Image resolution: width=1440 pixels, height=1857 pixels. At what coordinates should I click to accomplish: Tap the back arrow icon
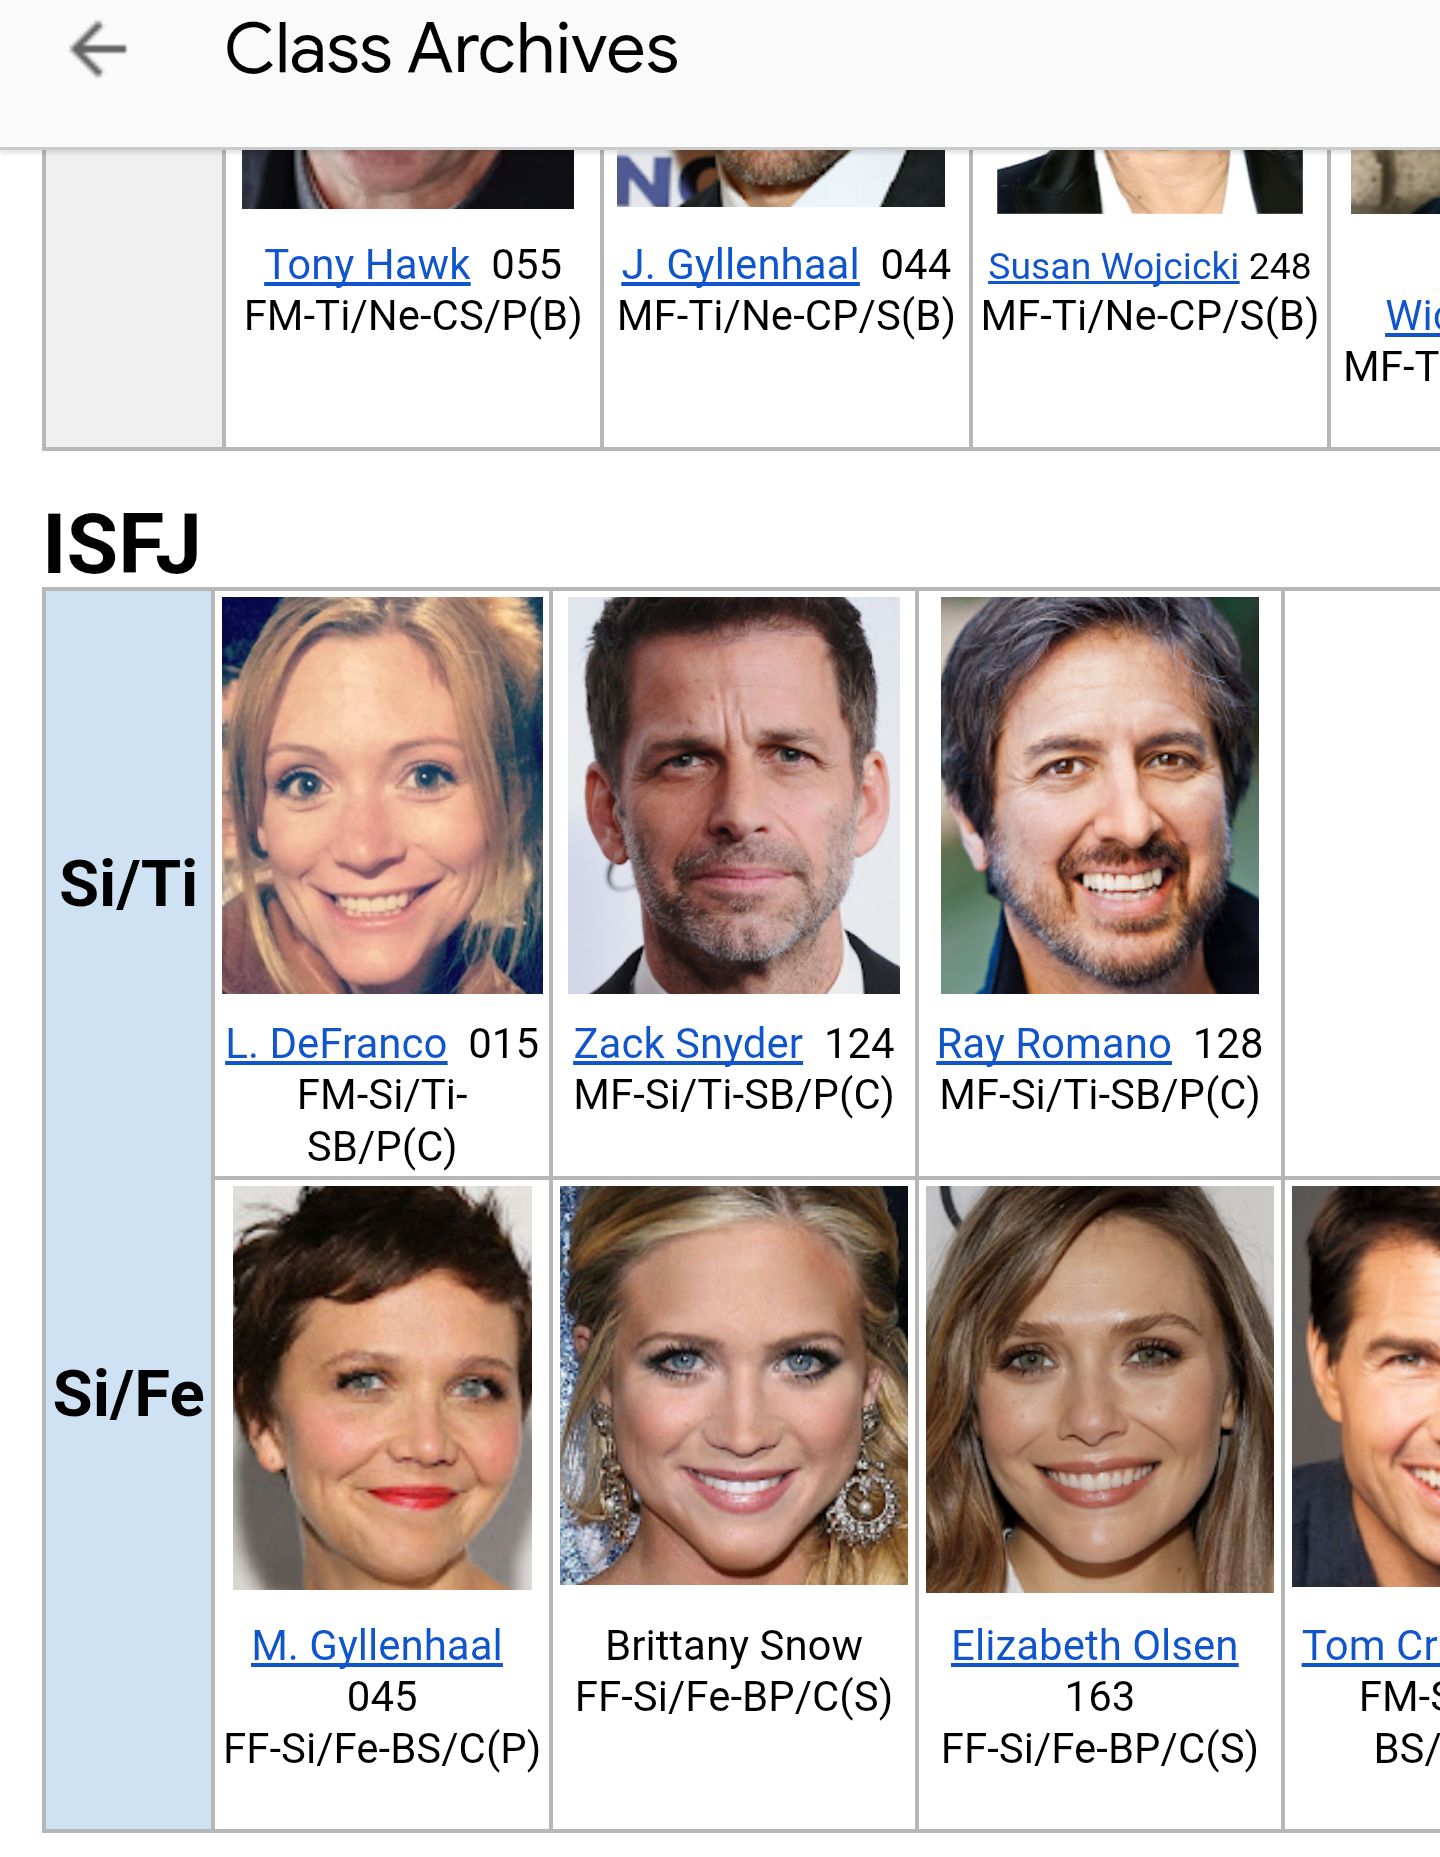coord(98,49)
